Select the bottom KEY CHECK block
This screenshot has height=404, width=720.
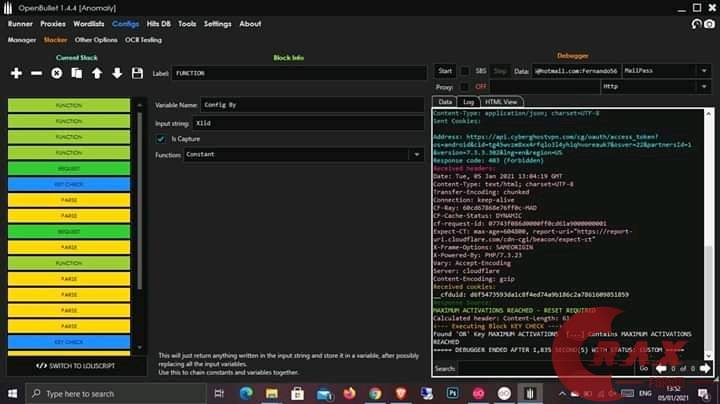pyautogui.click(x=69, y=342)
